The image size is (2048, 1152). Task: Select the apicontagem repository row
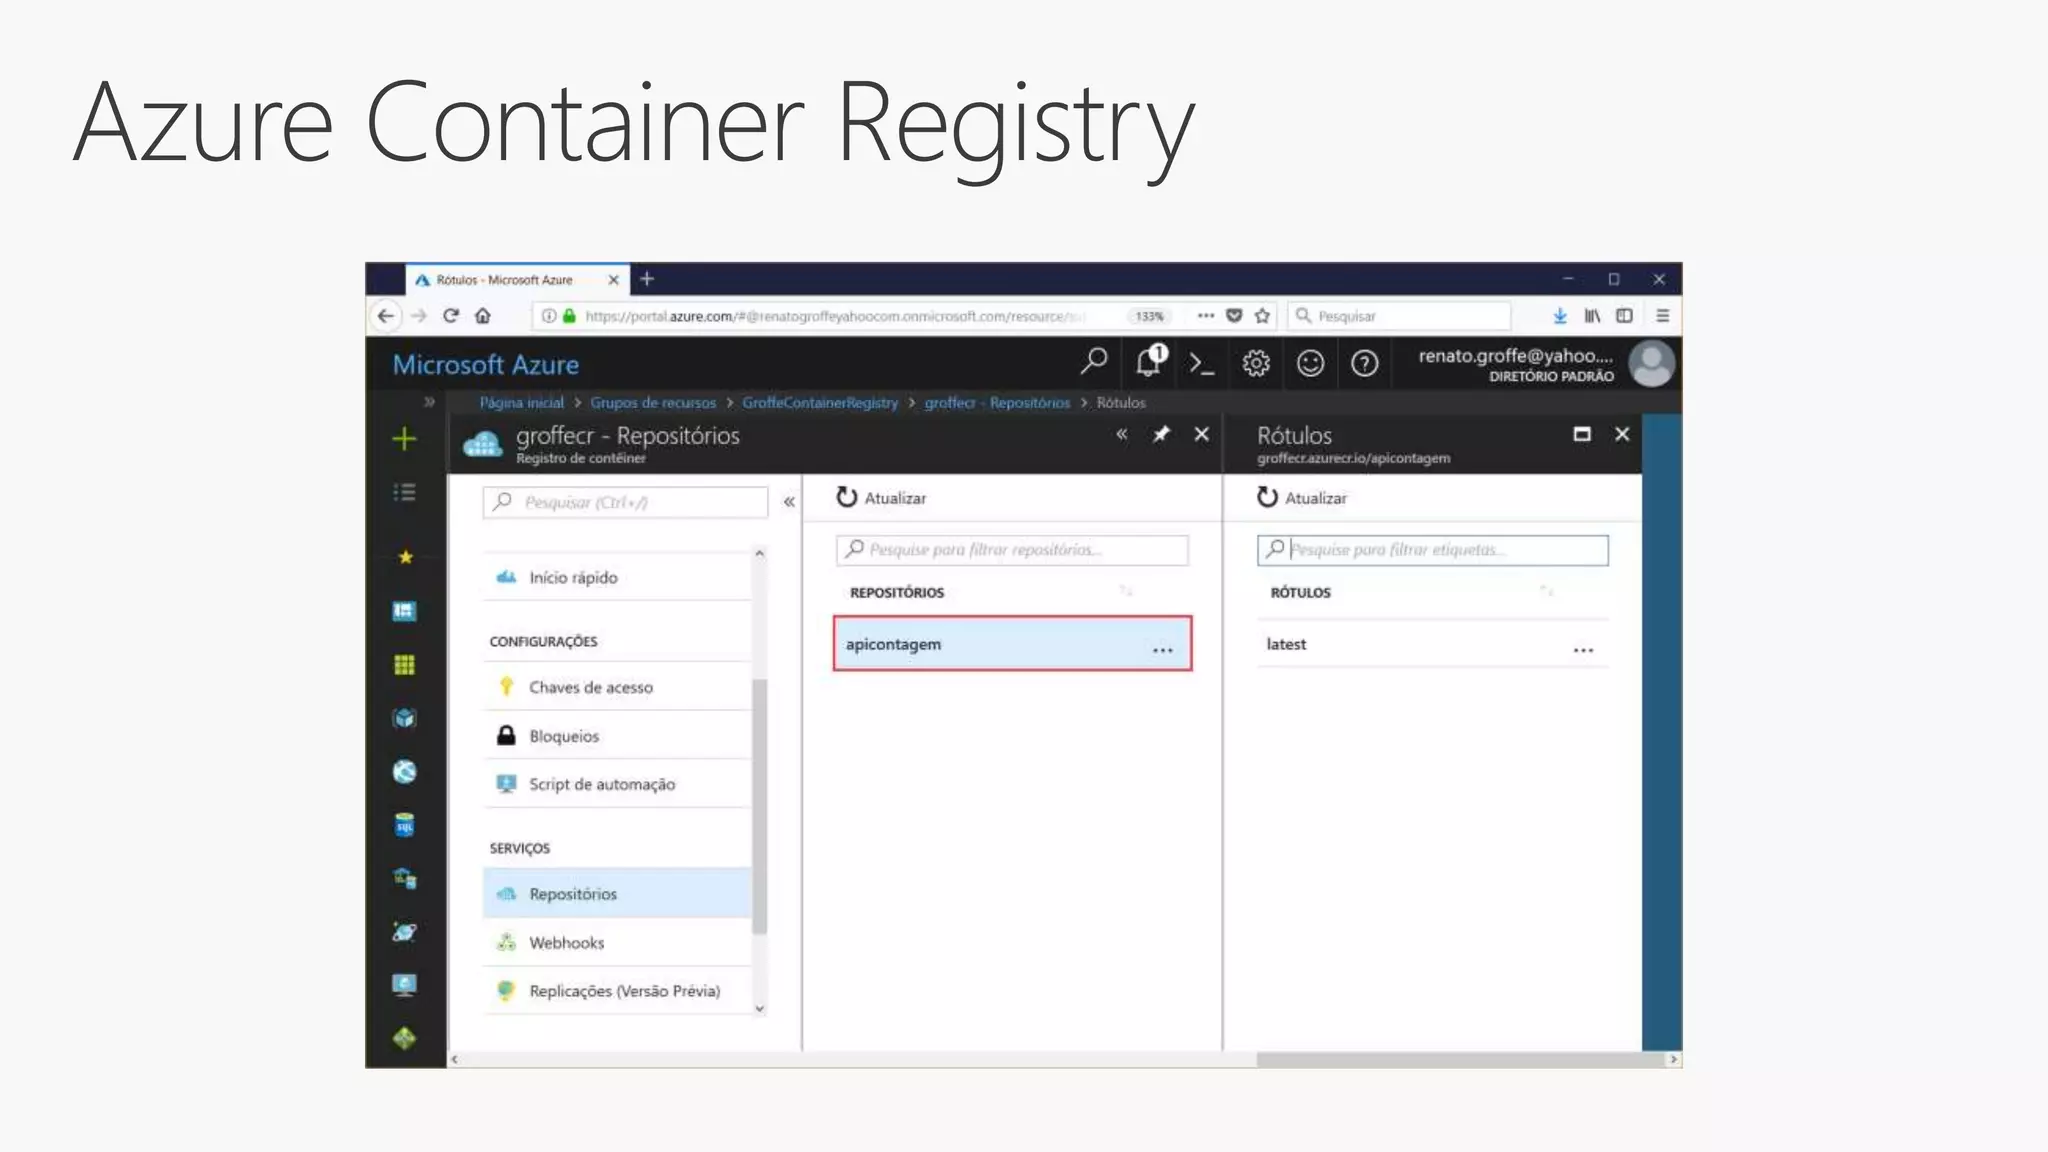point(1012,644)
